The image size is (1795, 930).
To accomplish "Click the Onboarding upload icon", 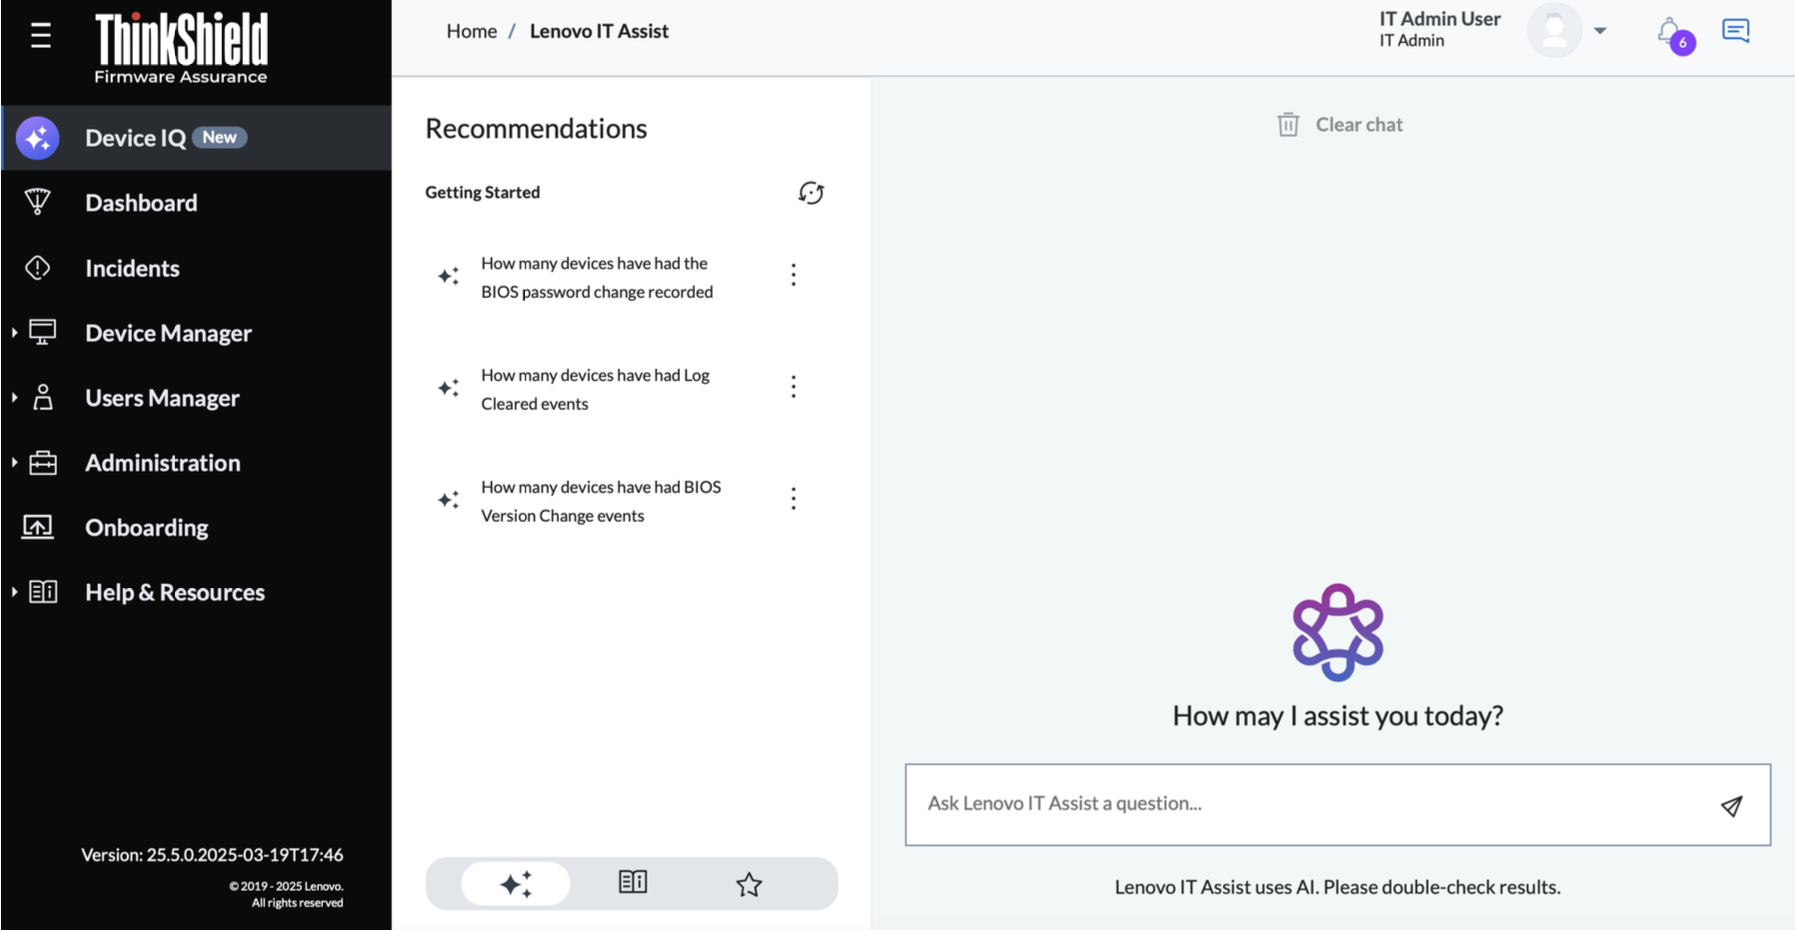I will [38, 526].
